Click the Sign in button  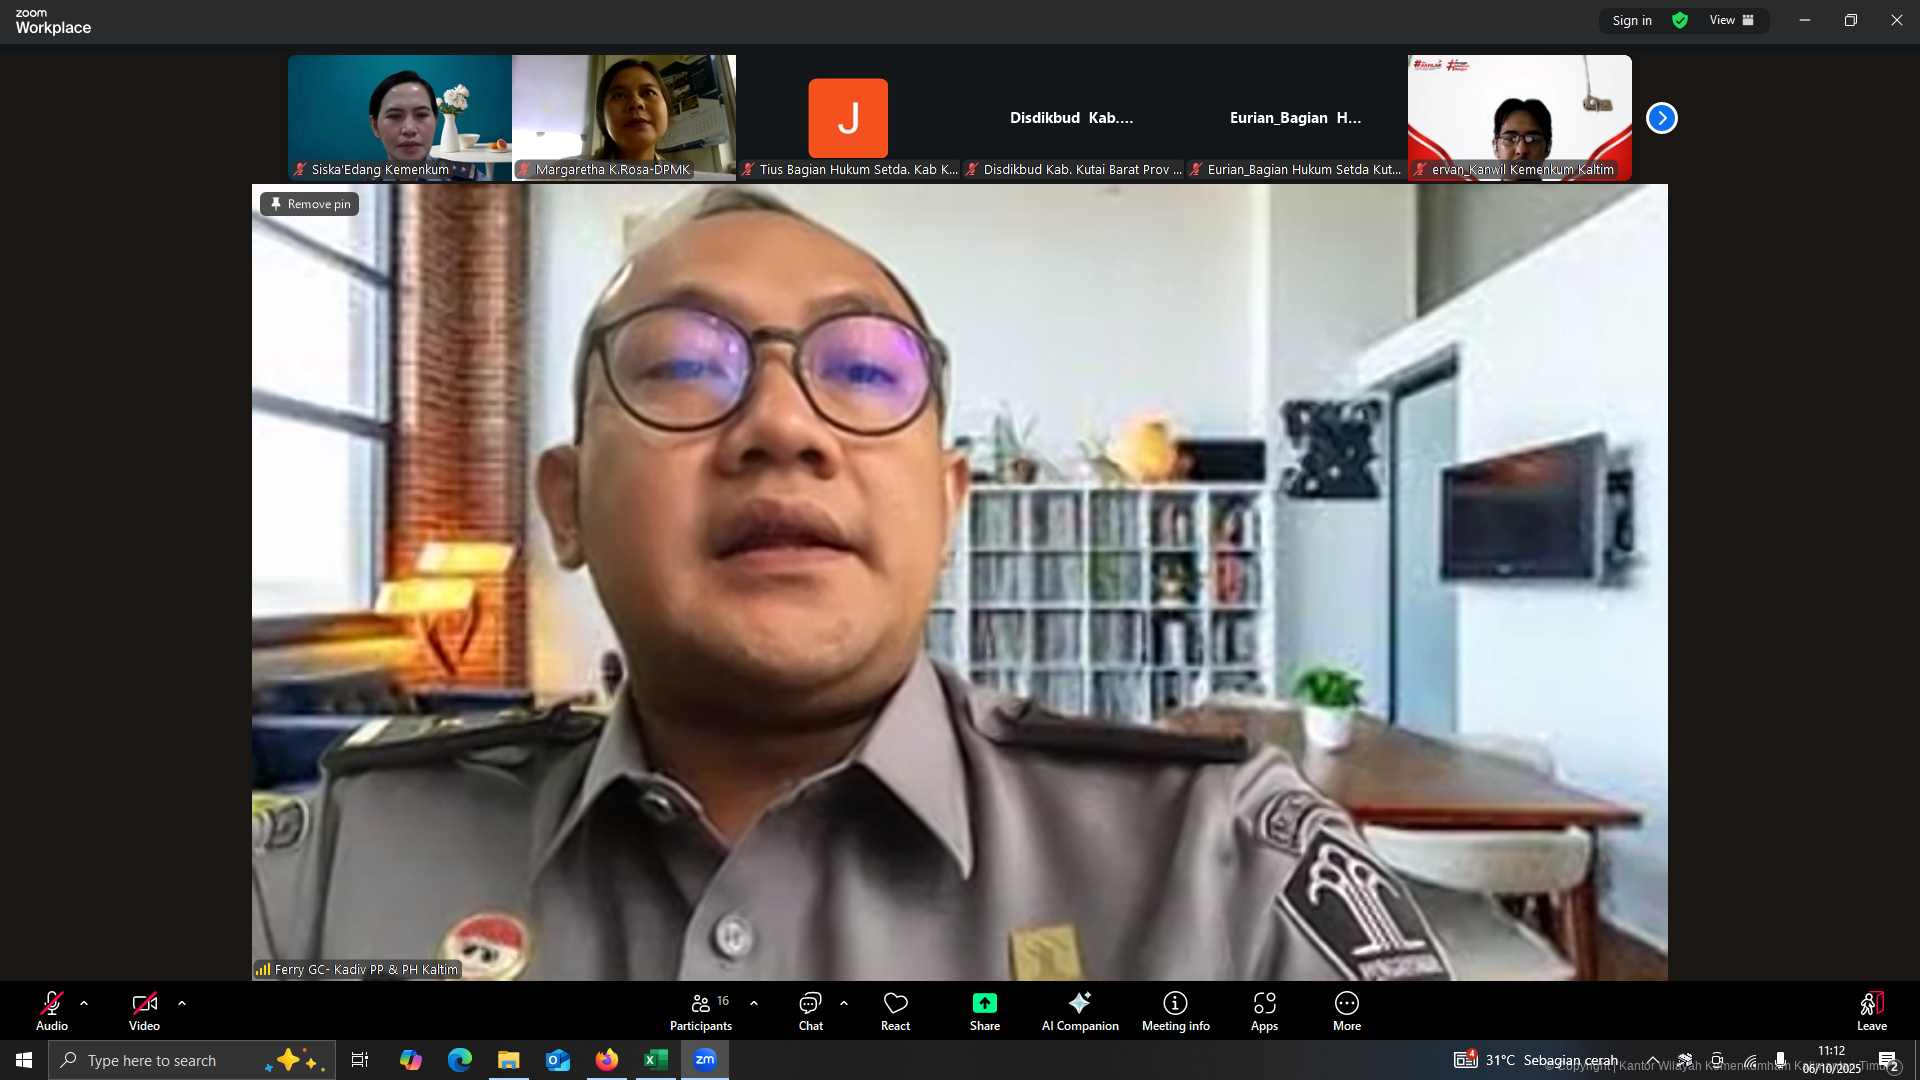pyautogui.click(x=1632, y=20)
